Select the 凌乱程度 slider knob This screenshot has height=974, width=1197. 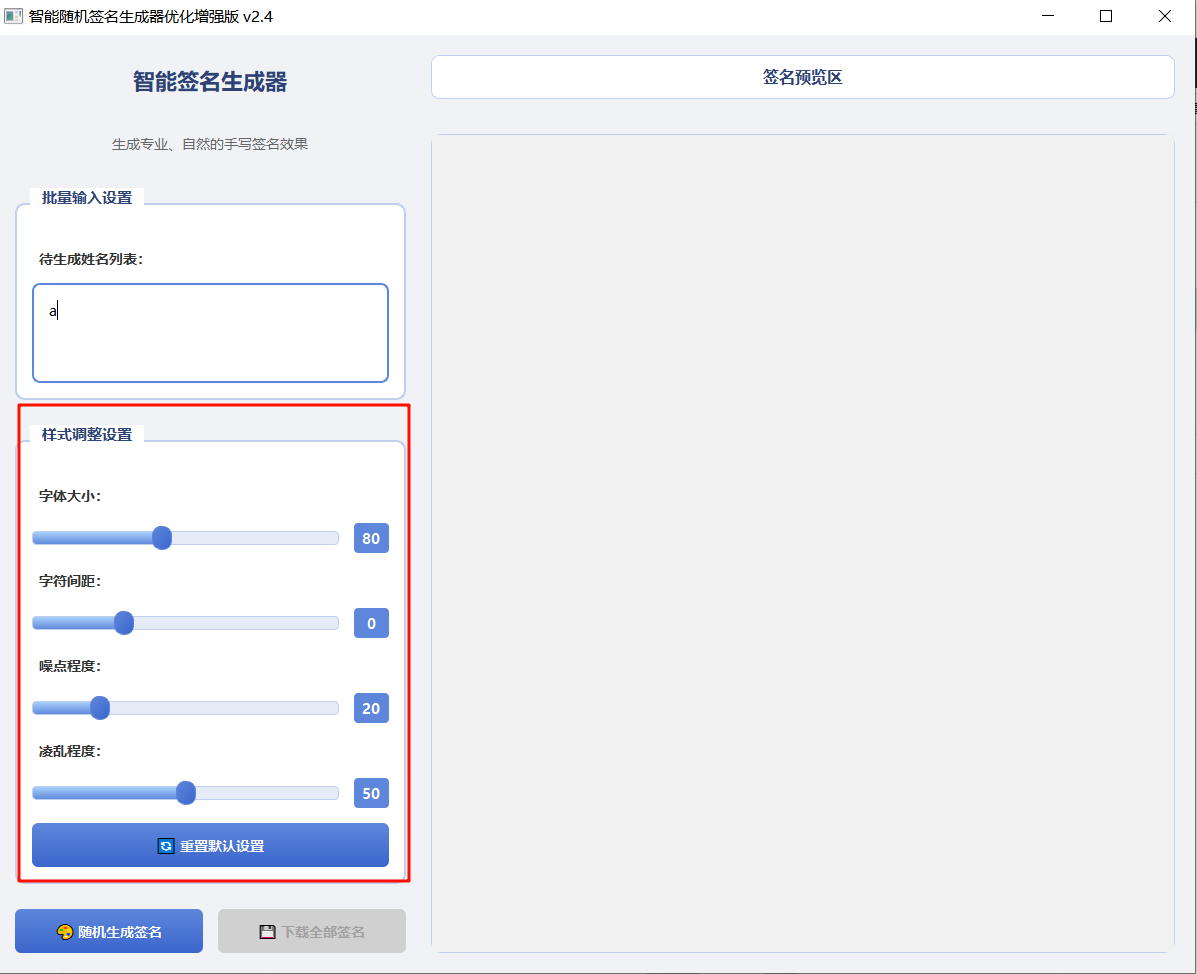pos(185,793)
